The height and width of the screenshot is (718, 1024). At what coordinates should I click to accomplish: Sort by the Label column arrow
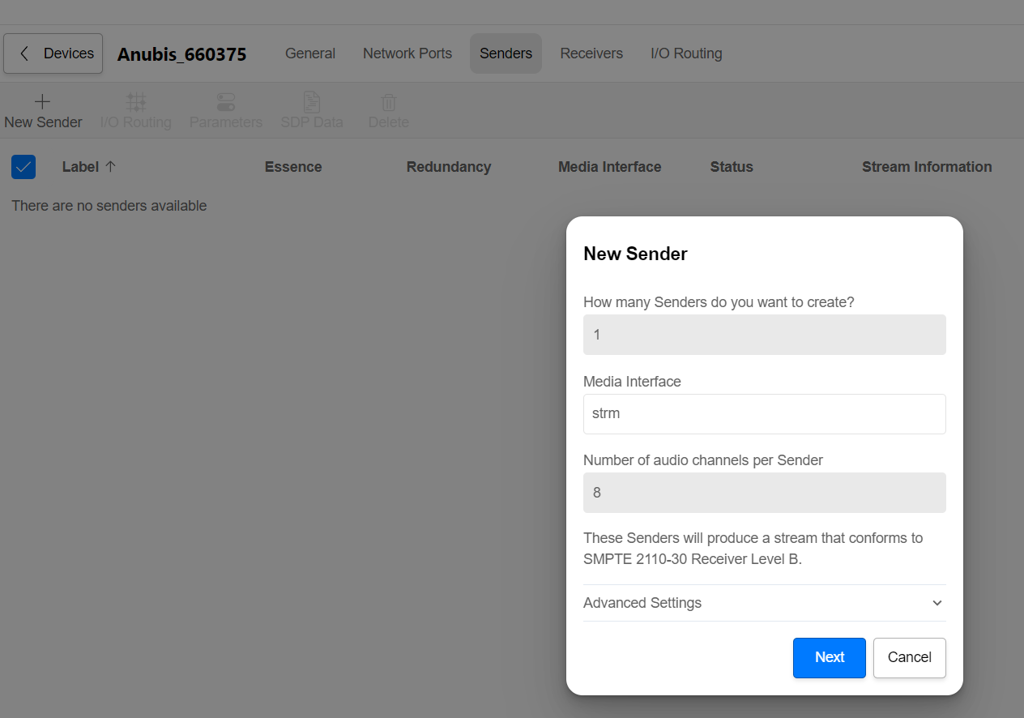tap(110, 167)
